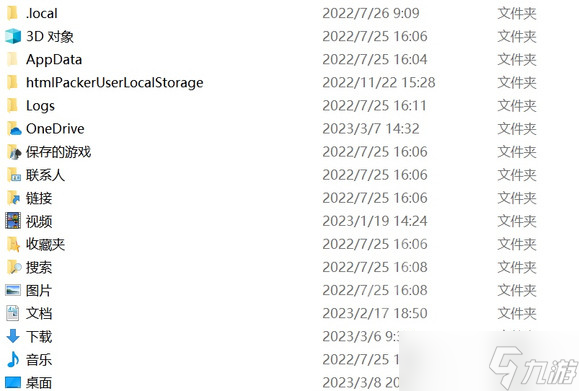Click the Logs folder name

(x=40, y=106)
